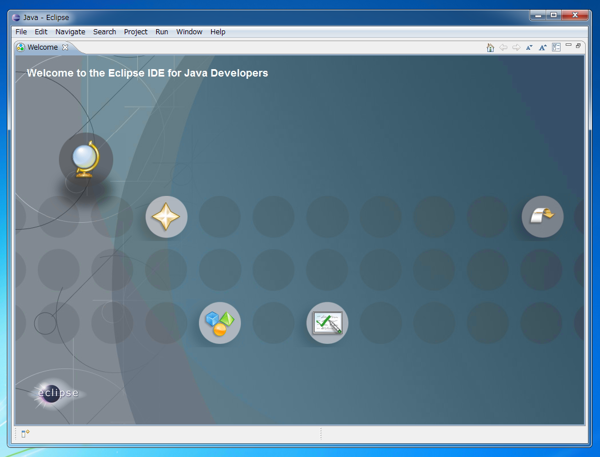Screen dimensions: 600x457
Task: Close the Welcome tab
Action: click(x=65, y=47)
